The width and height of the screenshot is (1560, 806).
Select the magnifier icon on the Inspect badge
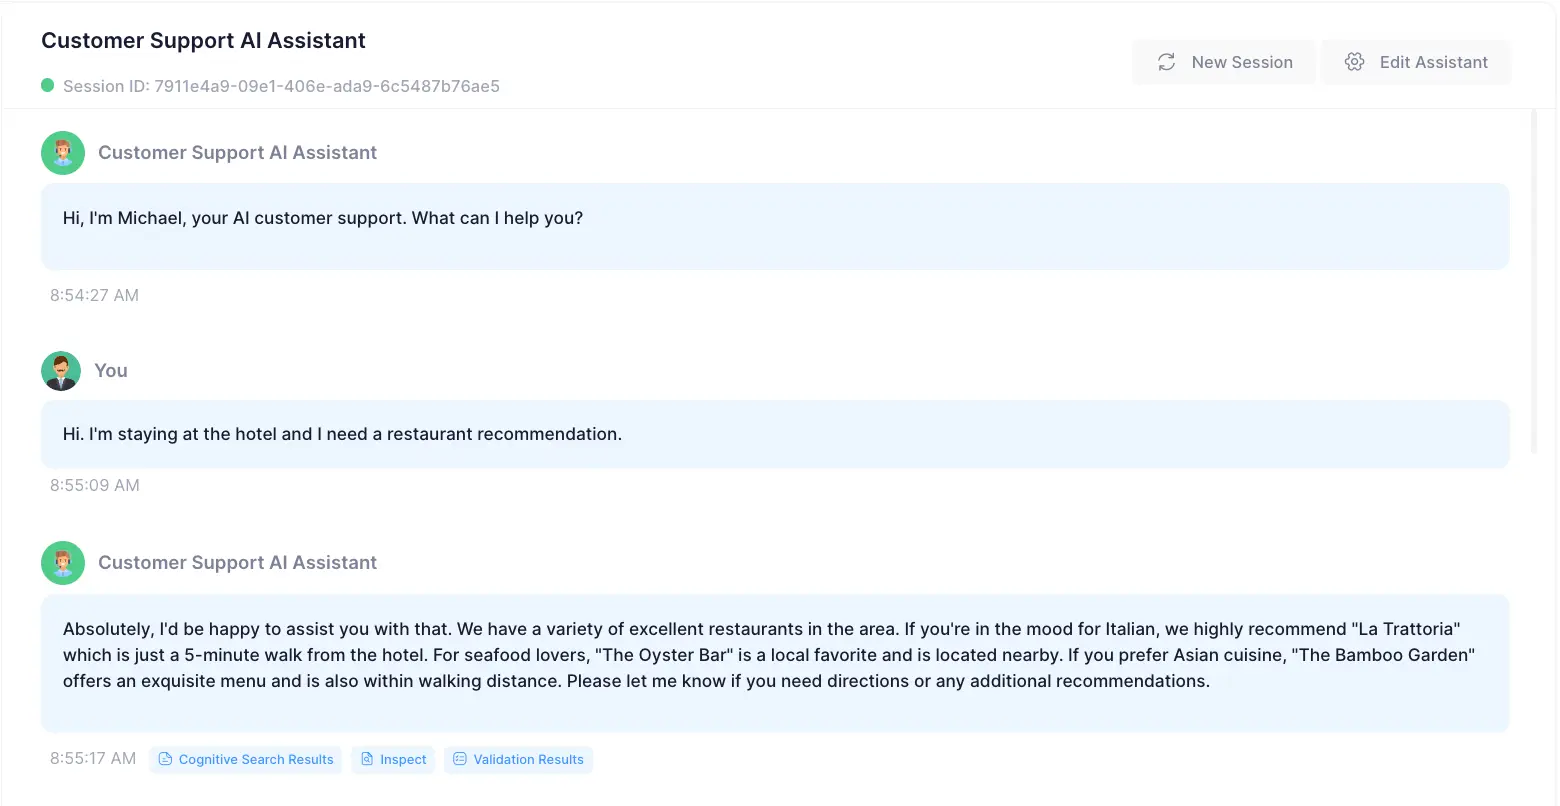tap(366, 759)
